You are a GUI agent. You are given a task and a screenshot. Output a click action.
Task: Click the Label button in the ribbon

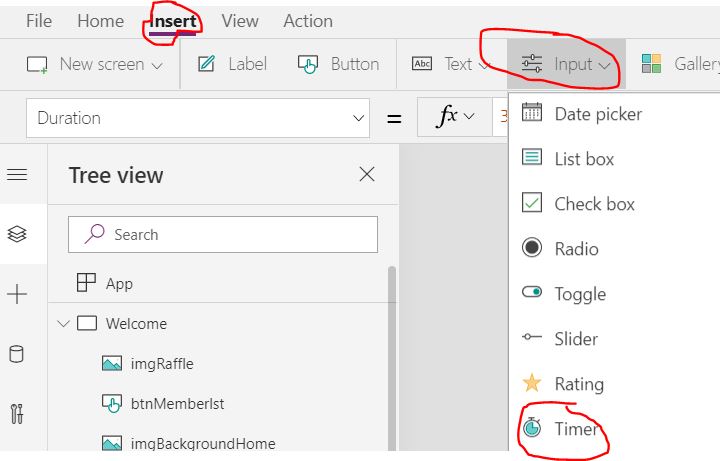click(x=232, y=64)
